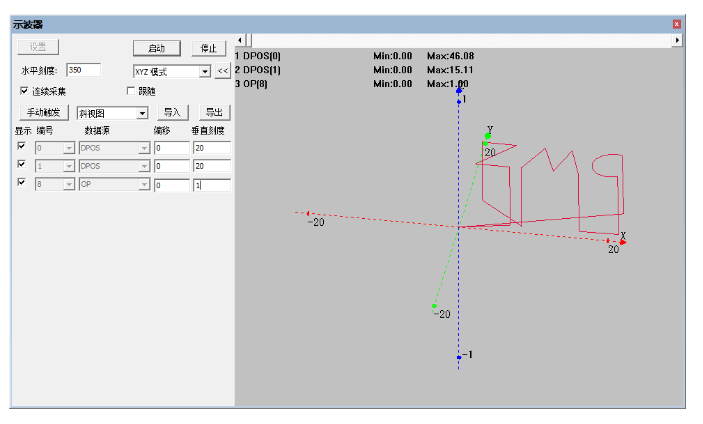Toggle the 连续采集 continuous capture checkbox
703x424 pixels.
click(24, 91)
